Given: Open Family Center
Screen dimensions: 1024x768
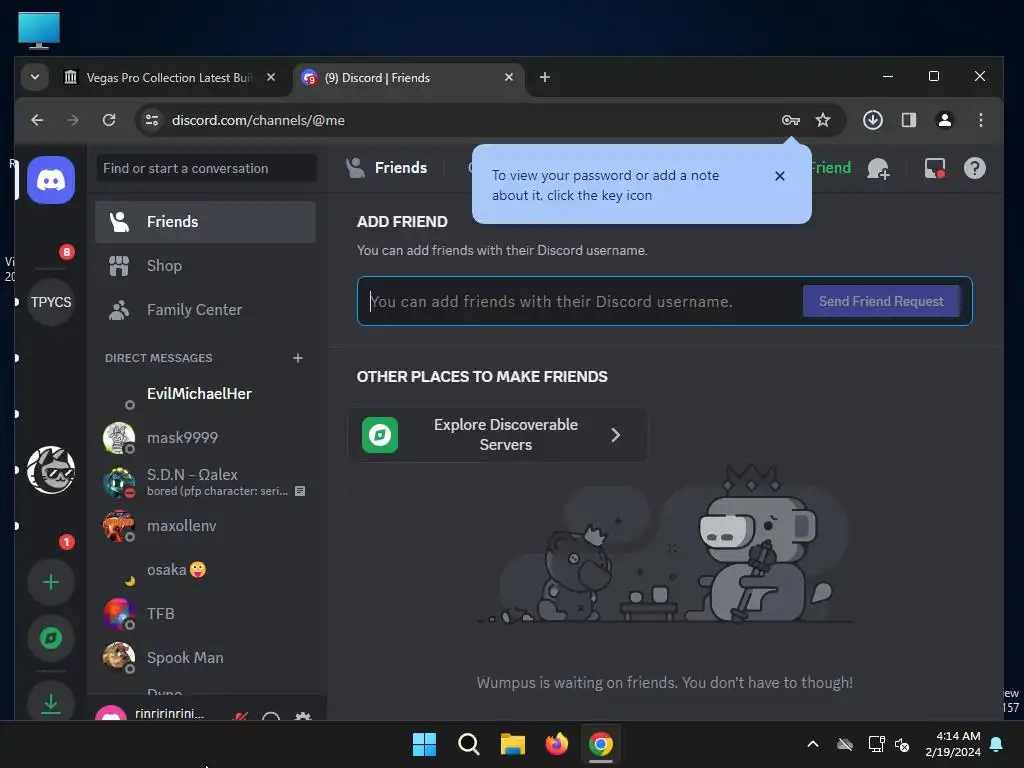Looking at the screenshot, I should point(205,310).
